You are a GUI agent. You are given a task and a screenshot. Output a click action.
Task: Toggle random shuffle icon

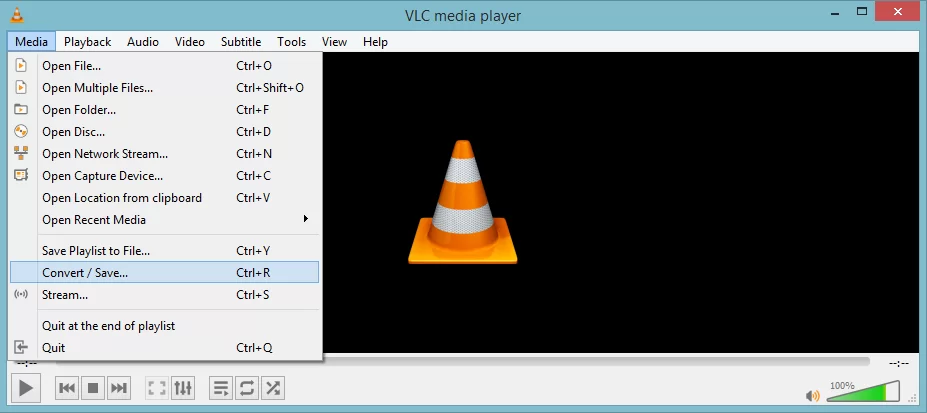[x=273, y=388]
